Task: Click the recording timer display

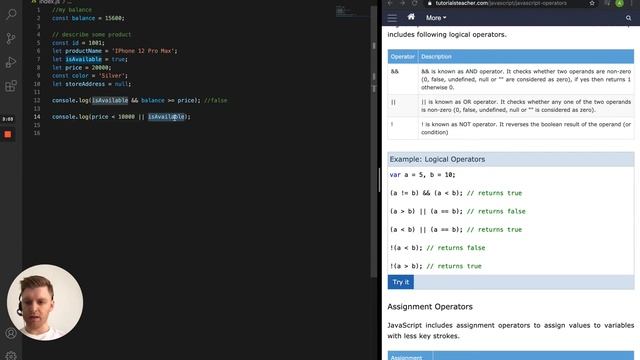Action: point(8,119)
